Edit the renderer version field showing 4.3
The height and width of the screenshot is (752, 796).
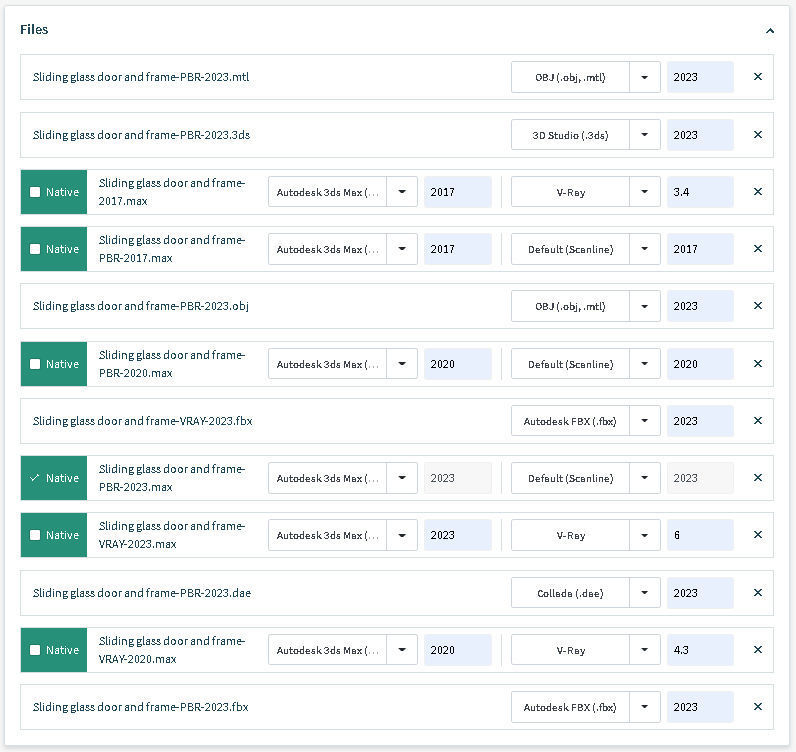click(699, 650)
